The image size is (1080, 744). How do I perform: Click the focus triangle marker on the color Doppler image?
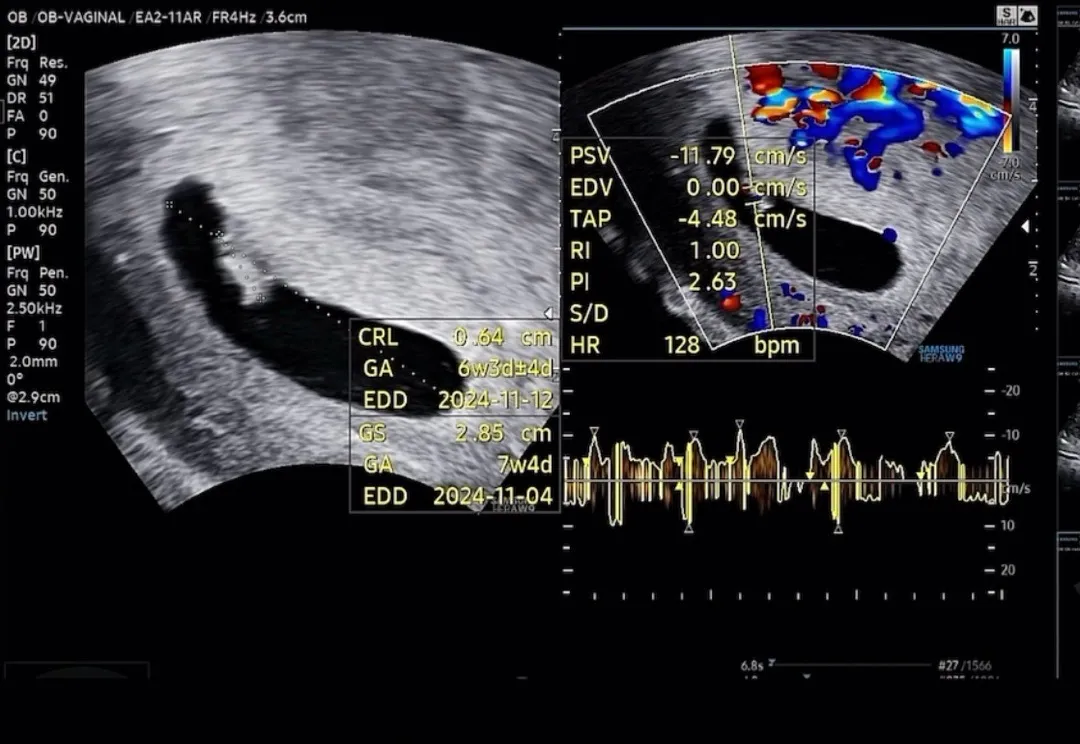pos(1026,226)
